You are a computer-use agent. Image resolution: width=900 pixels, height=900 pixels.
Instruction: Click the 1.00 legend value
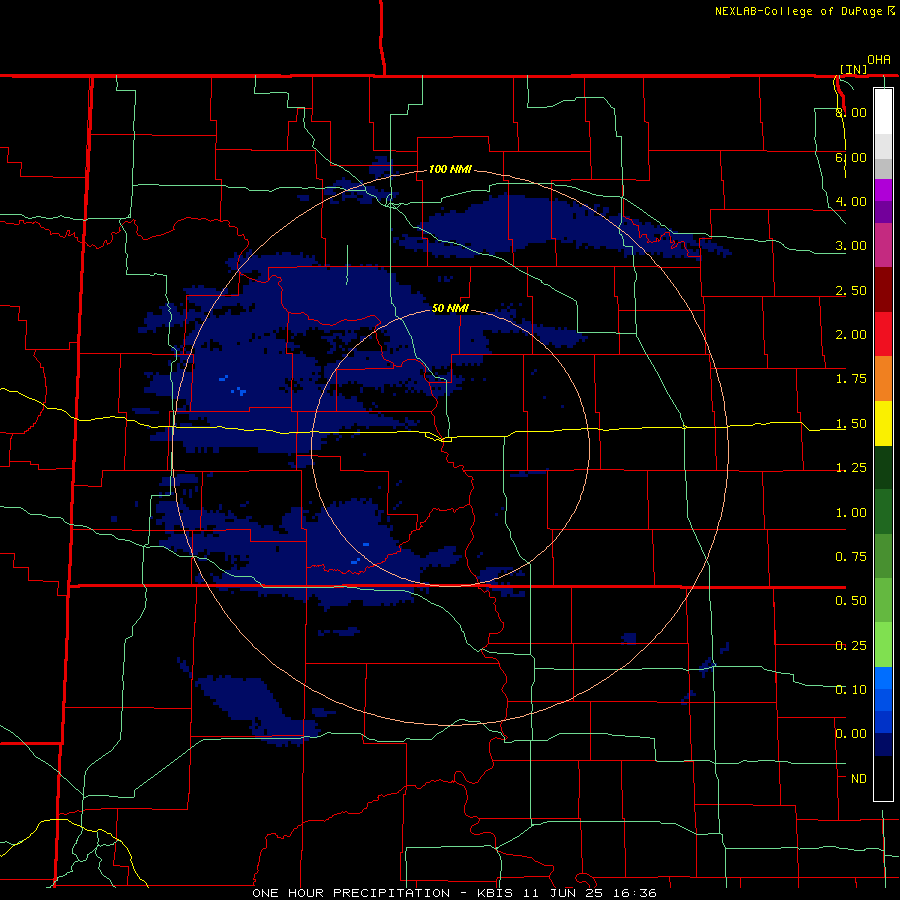pyautogui.click(x=851, y=513)
